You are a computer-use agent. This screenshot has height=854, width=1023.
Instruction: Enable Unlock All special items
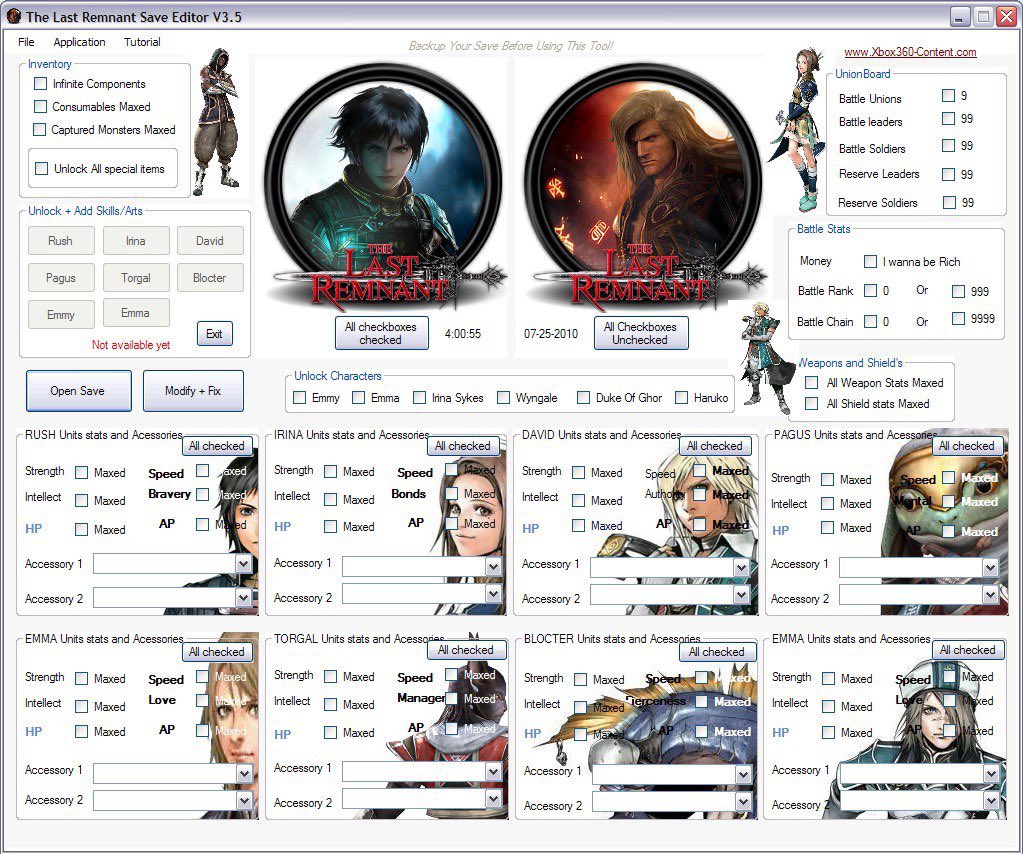(41, 168)
